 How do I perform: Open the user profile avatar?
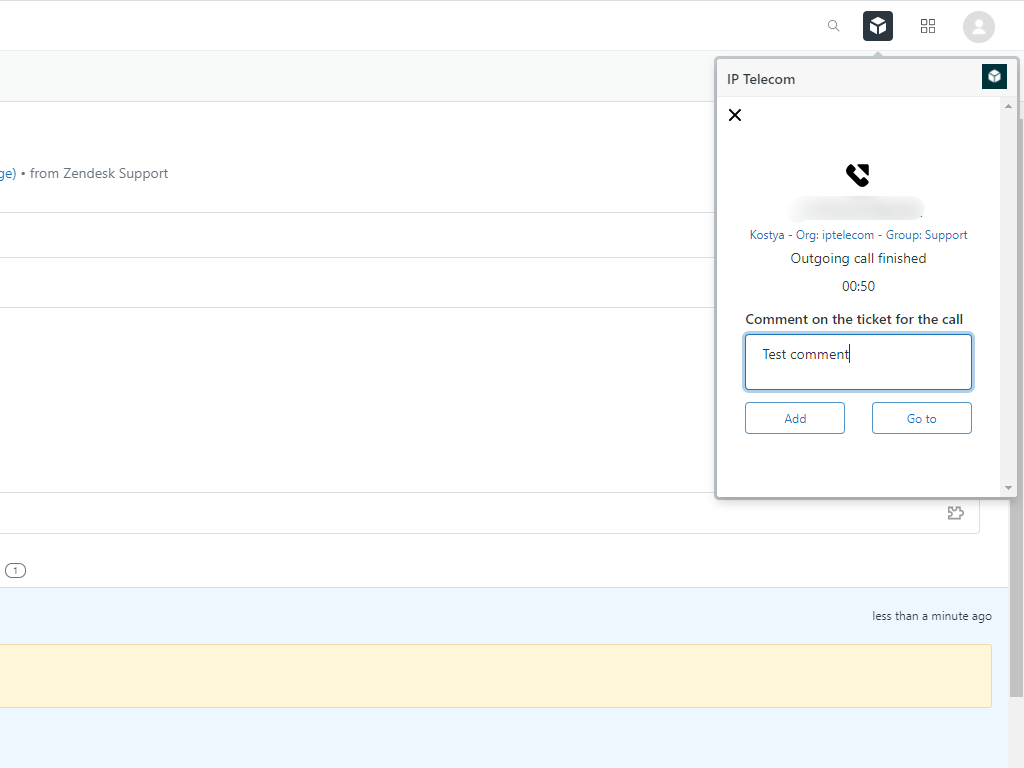tap(978, 27)
